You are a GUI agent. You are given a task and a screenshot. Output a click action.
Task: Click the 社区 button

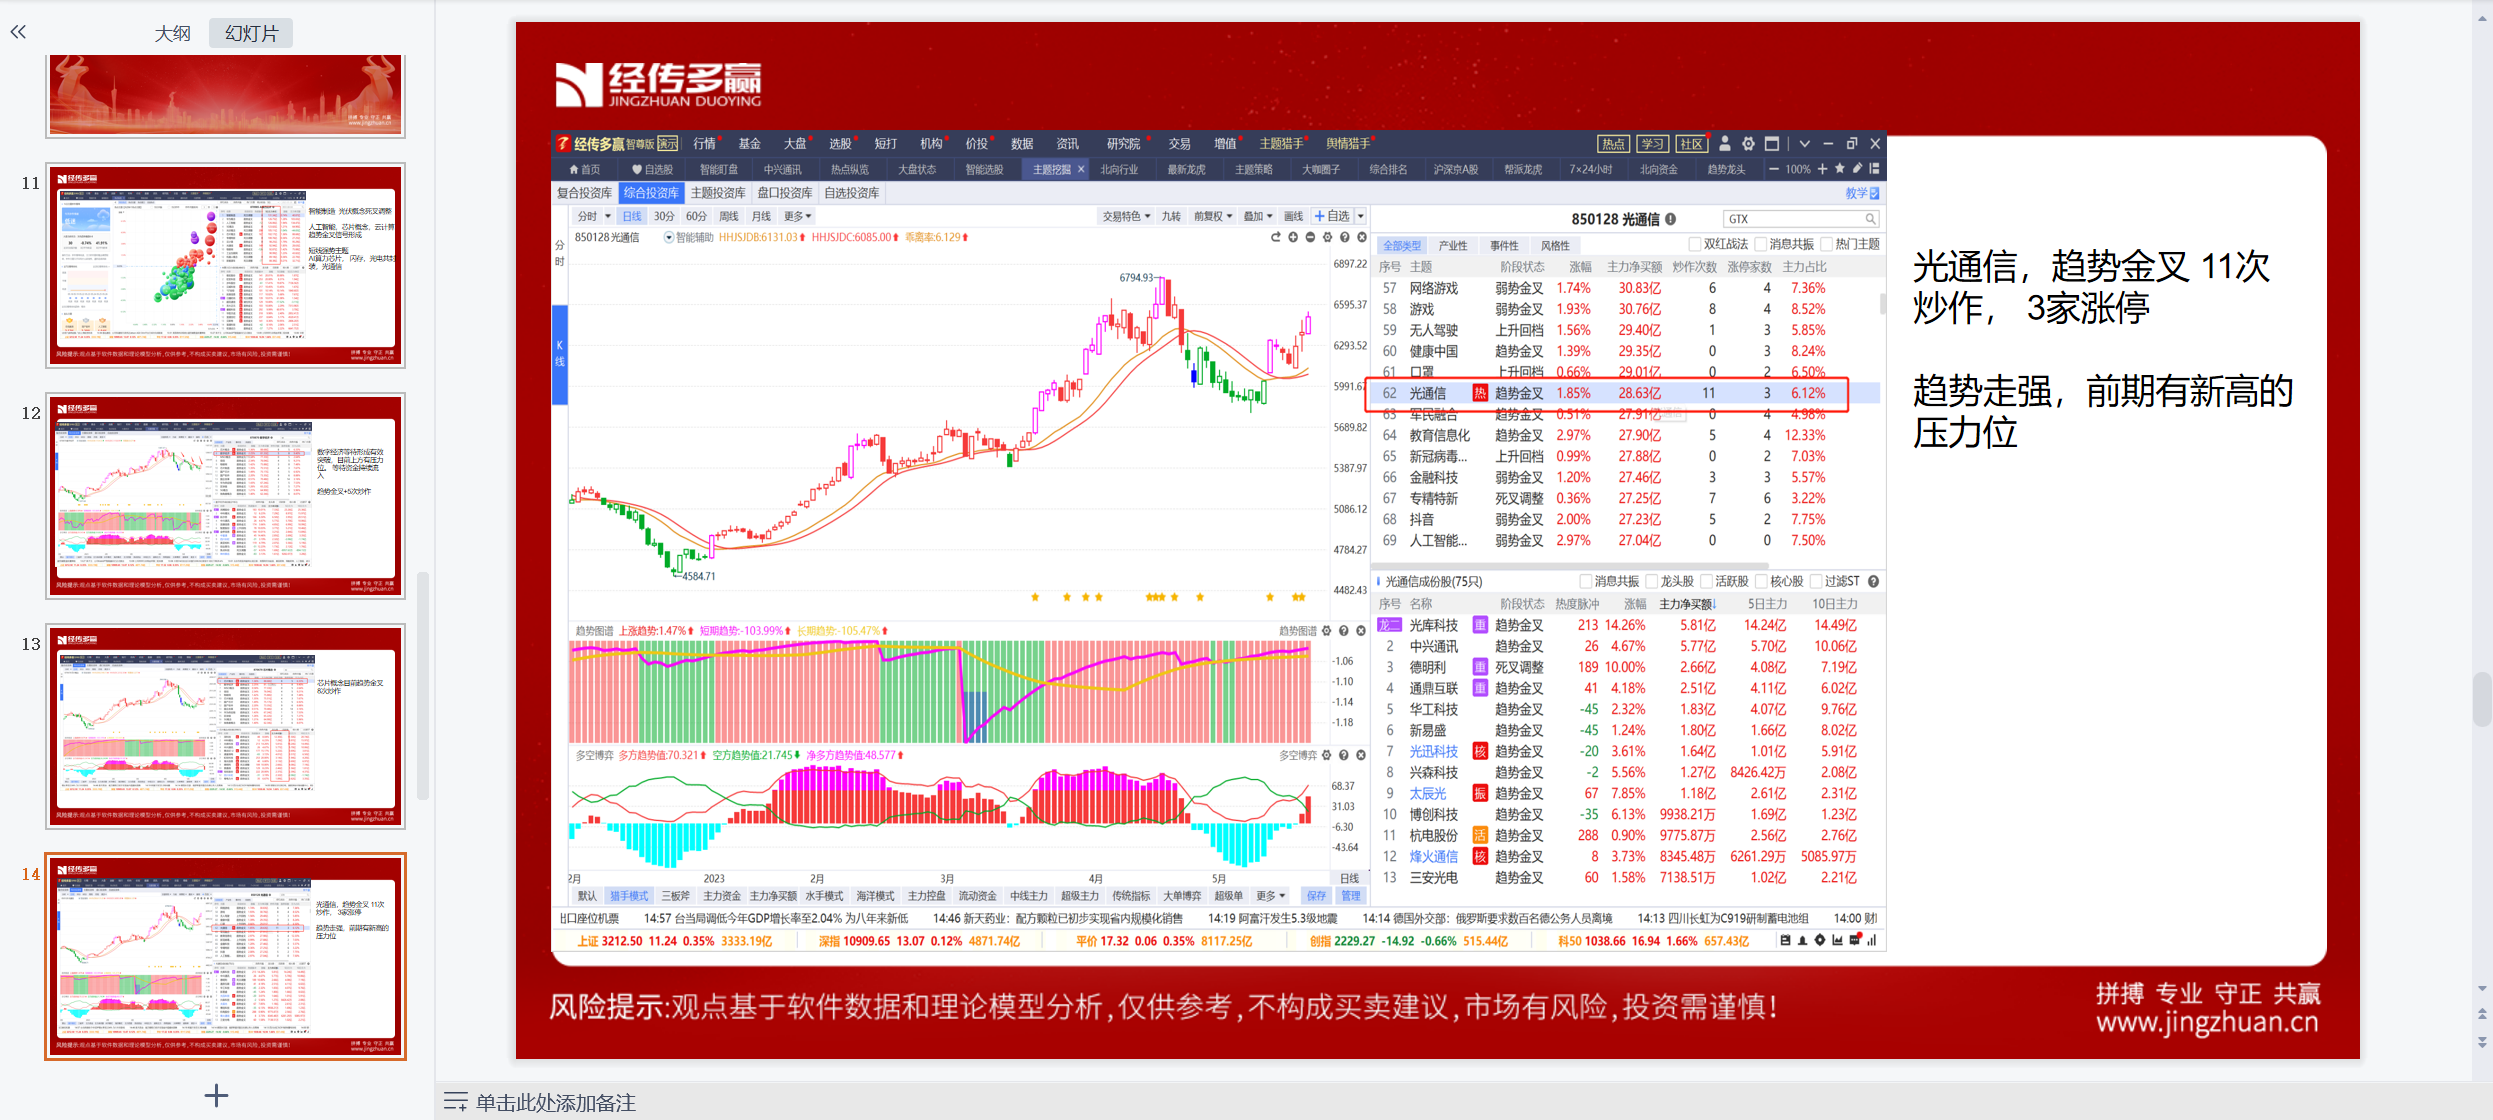[x=1691, y=144]
